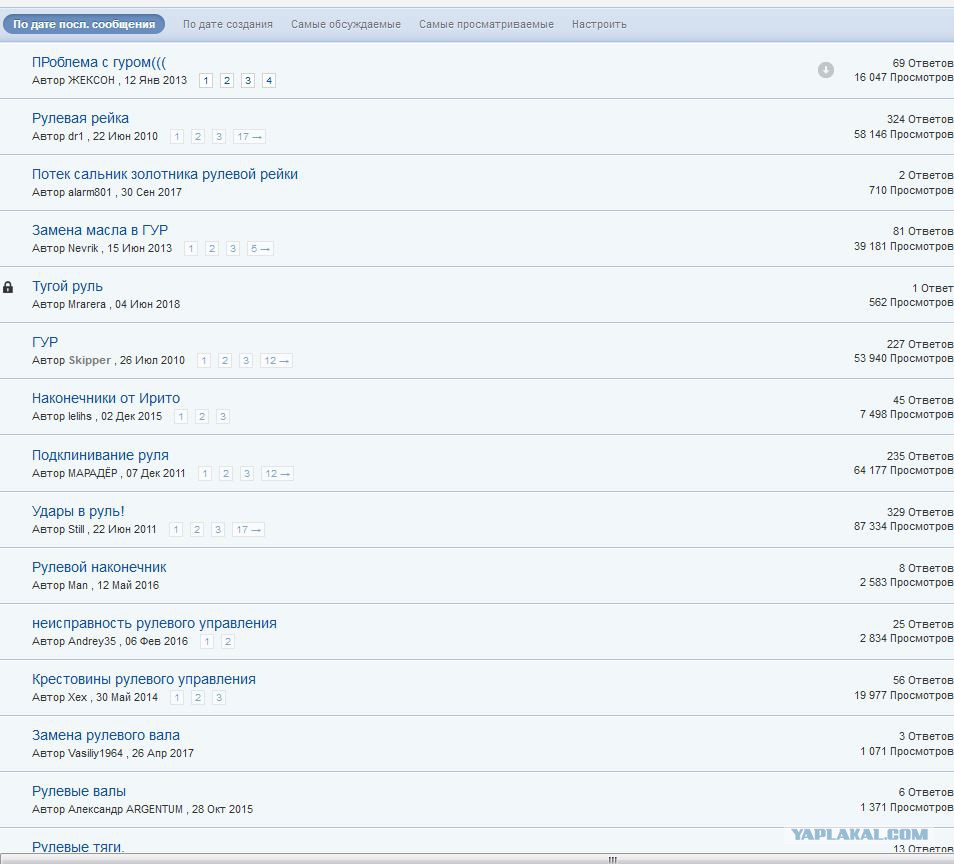The height and width of the screenshot is (864, 954).
Task: Open the ГУР topic by Skipper
Action: pyautogui.click(x=45, y=342)
